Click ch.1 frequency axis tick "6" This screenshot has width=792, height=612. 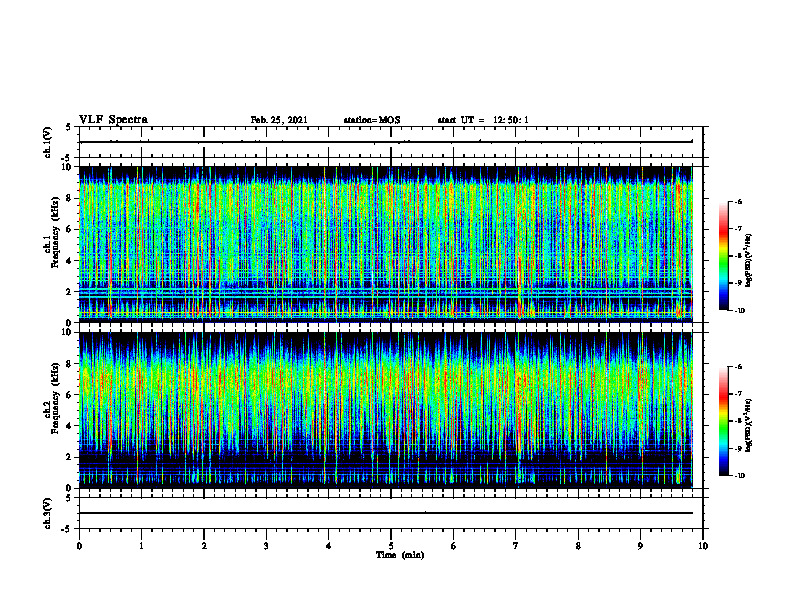coord(70,229)
